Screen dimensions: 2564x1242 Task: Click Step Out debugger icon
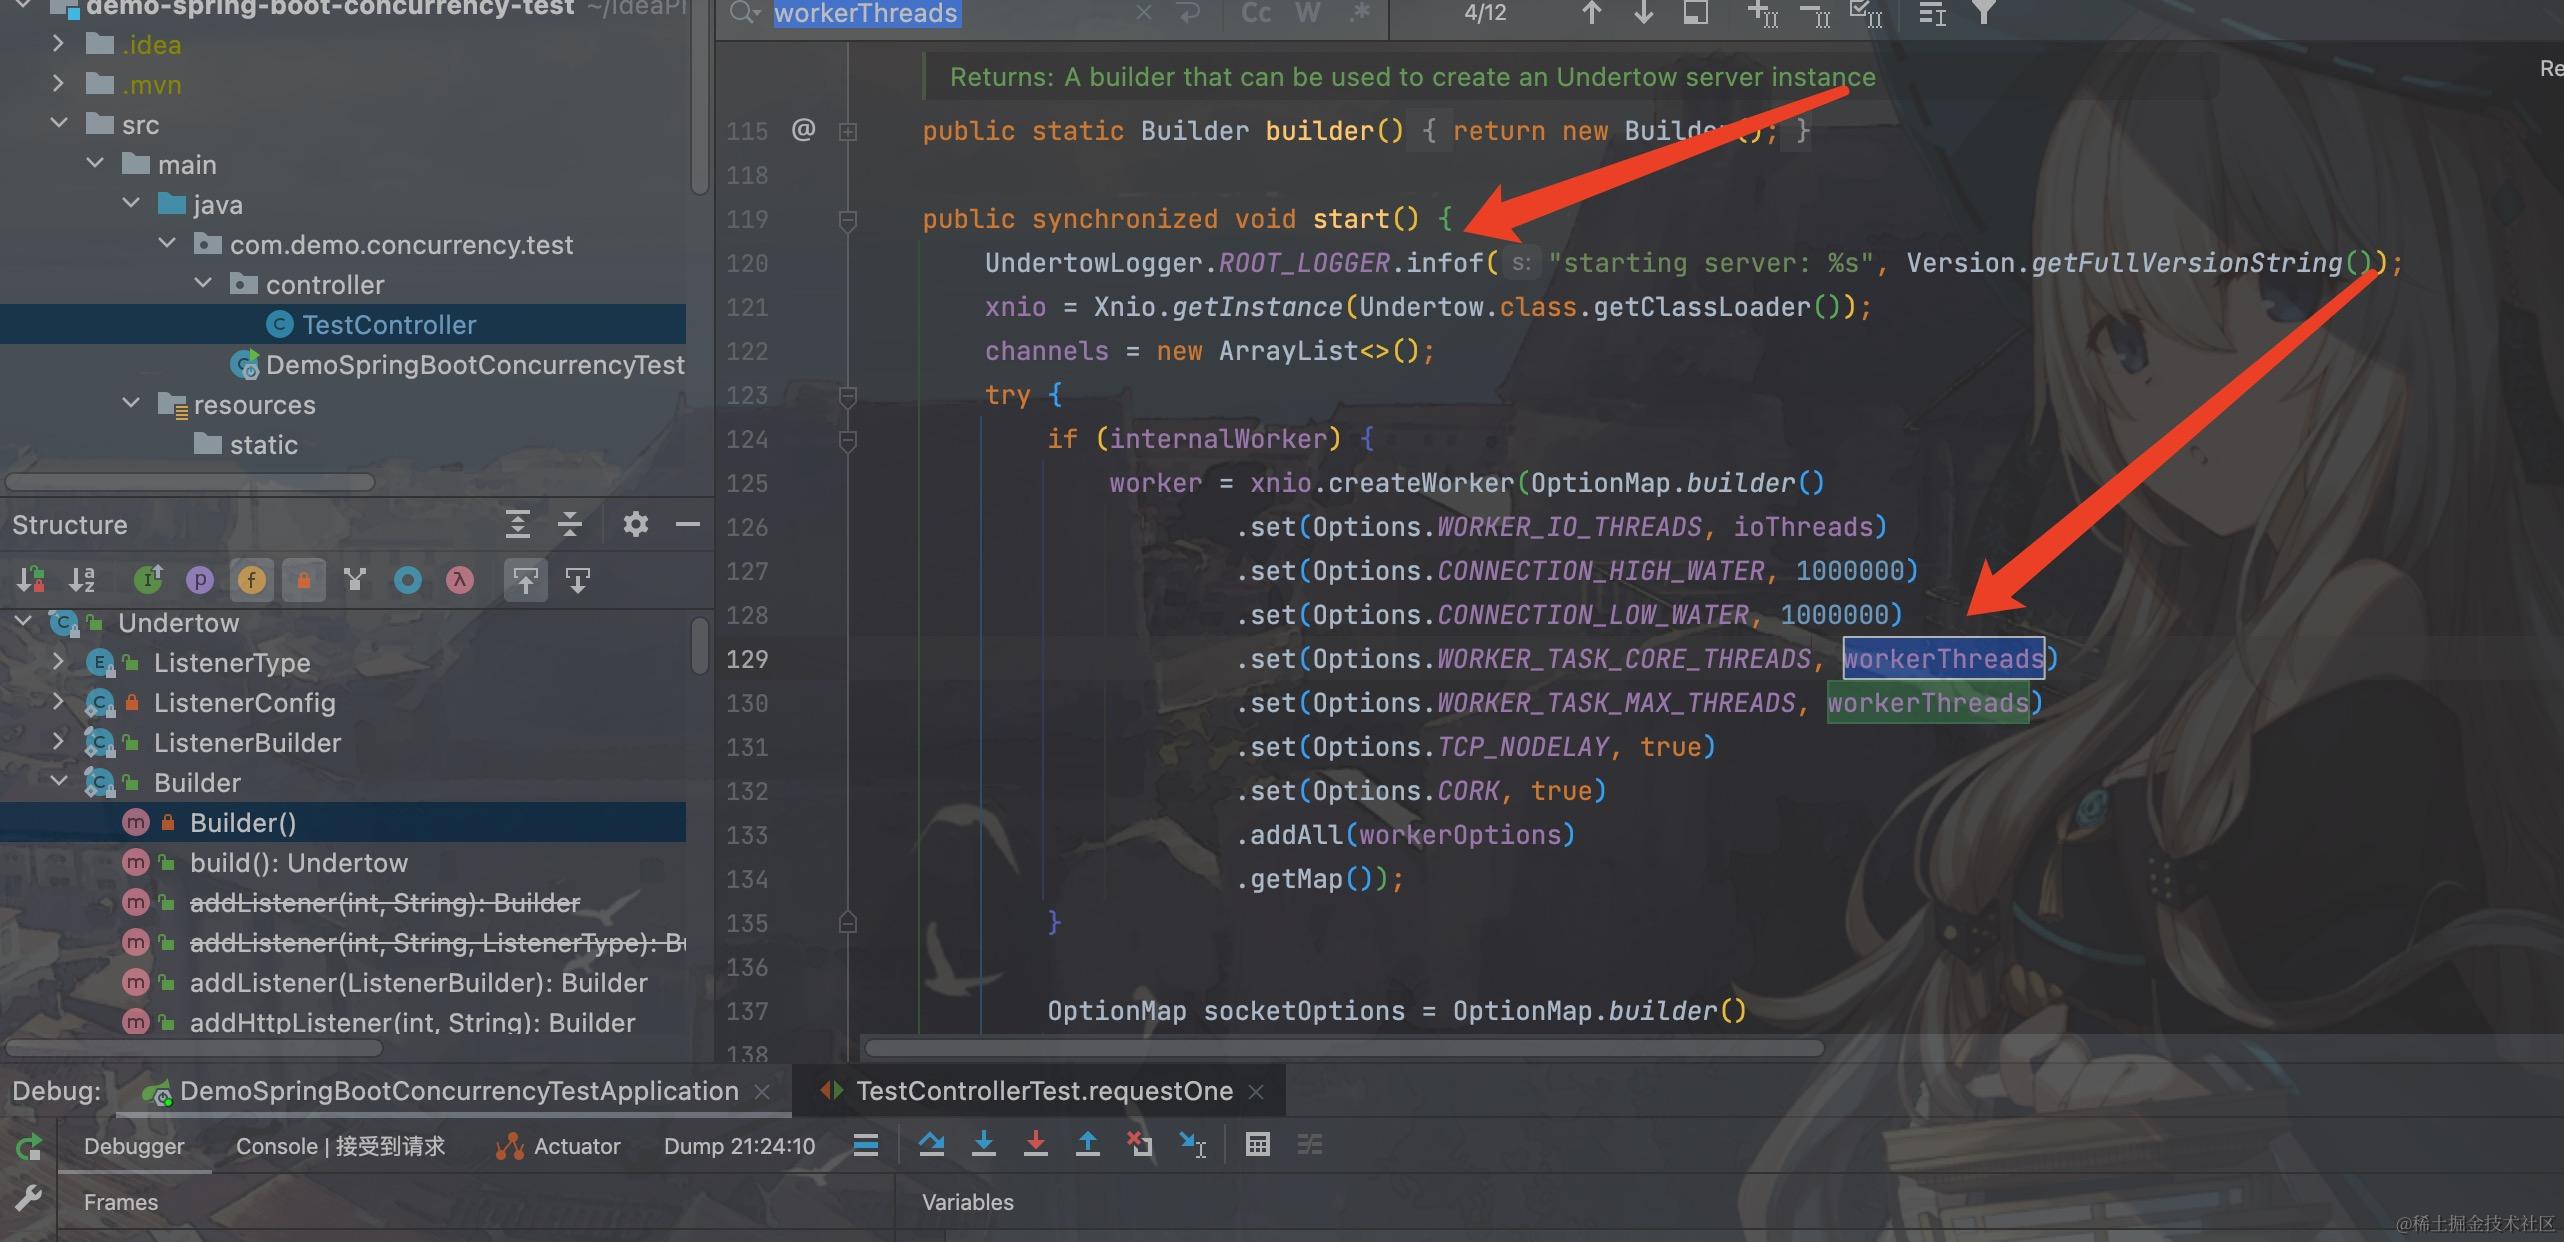[1088, 1144]
